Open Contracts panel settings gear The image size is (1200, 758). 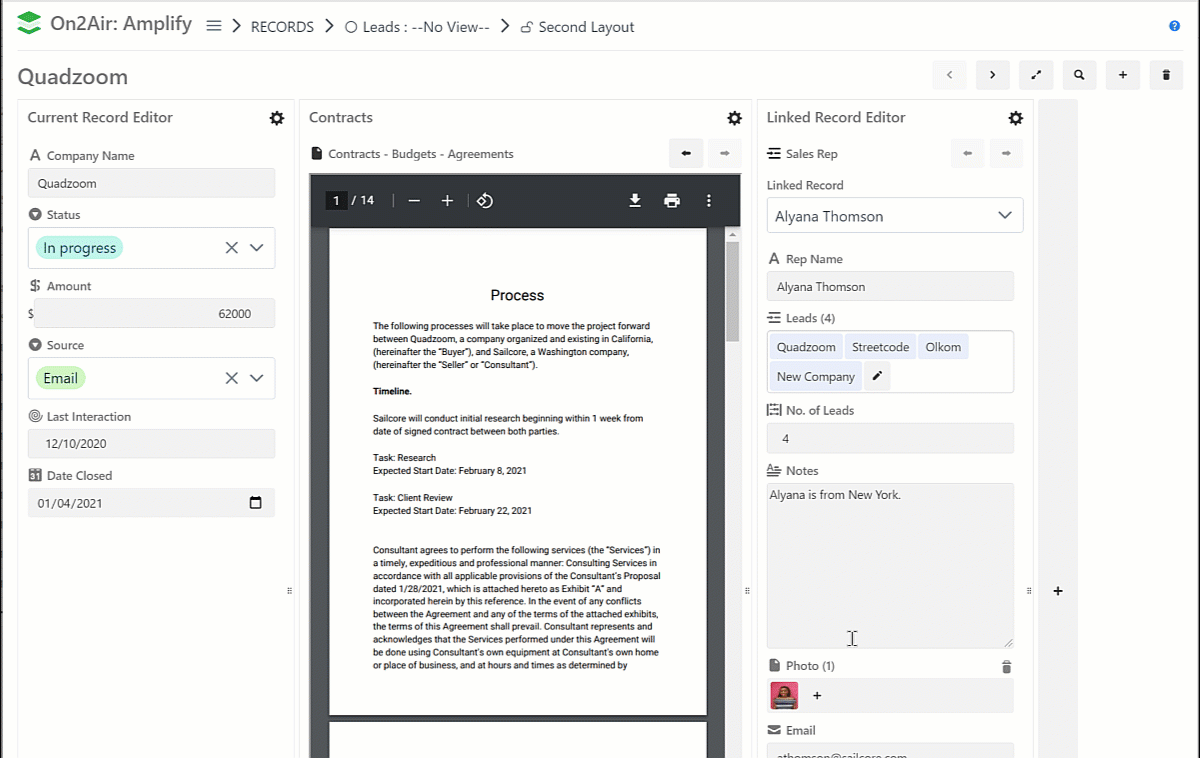tap(735, 118)
